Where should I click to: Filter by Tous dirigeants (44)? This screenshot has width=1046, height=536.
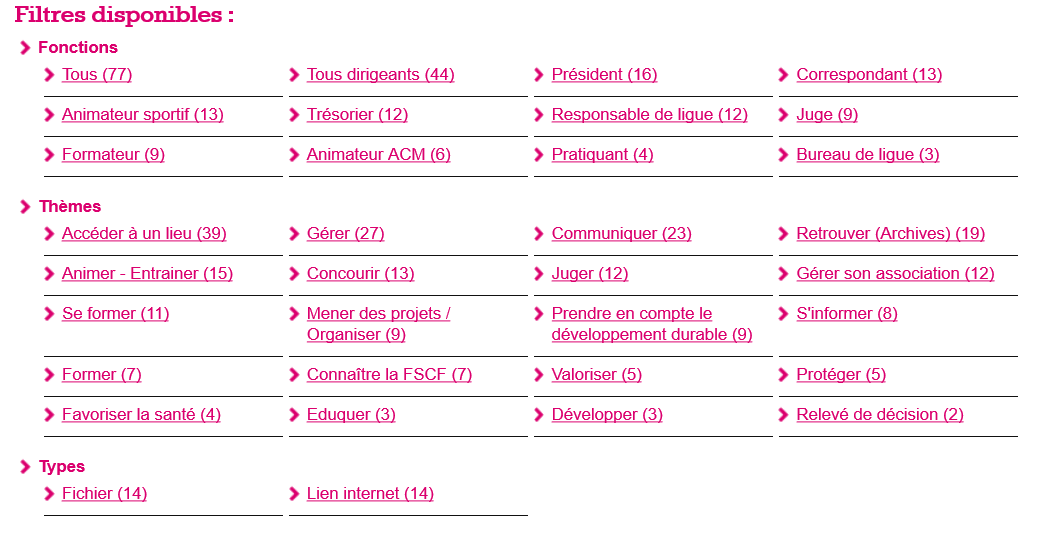tap(380, 75)
